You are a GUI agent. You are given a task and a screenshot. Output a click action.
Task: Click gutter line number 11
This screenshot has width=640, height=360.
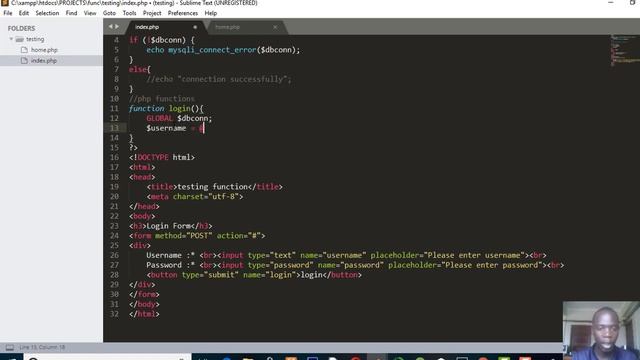point(114,109)
